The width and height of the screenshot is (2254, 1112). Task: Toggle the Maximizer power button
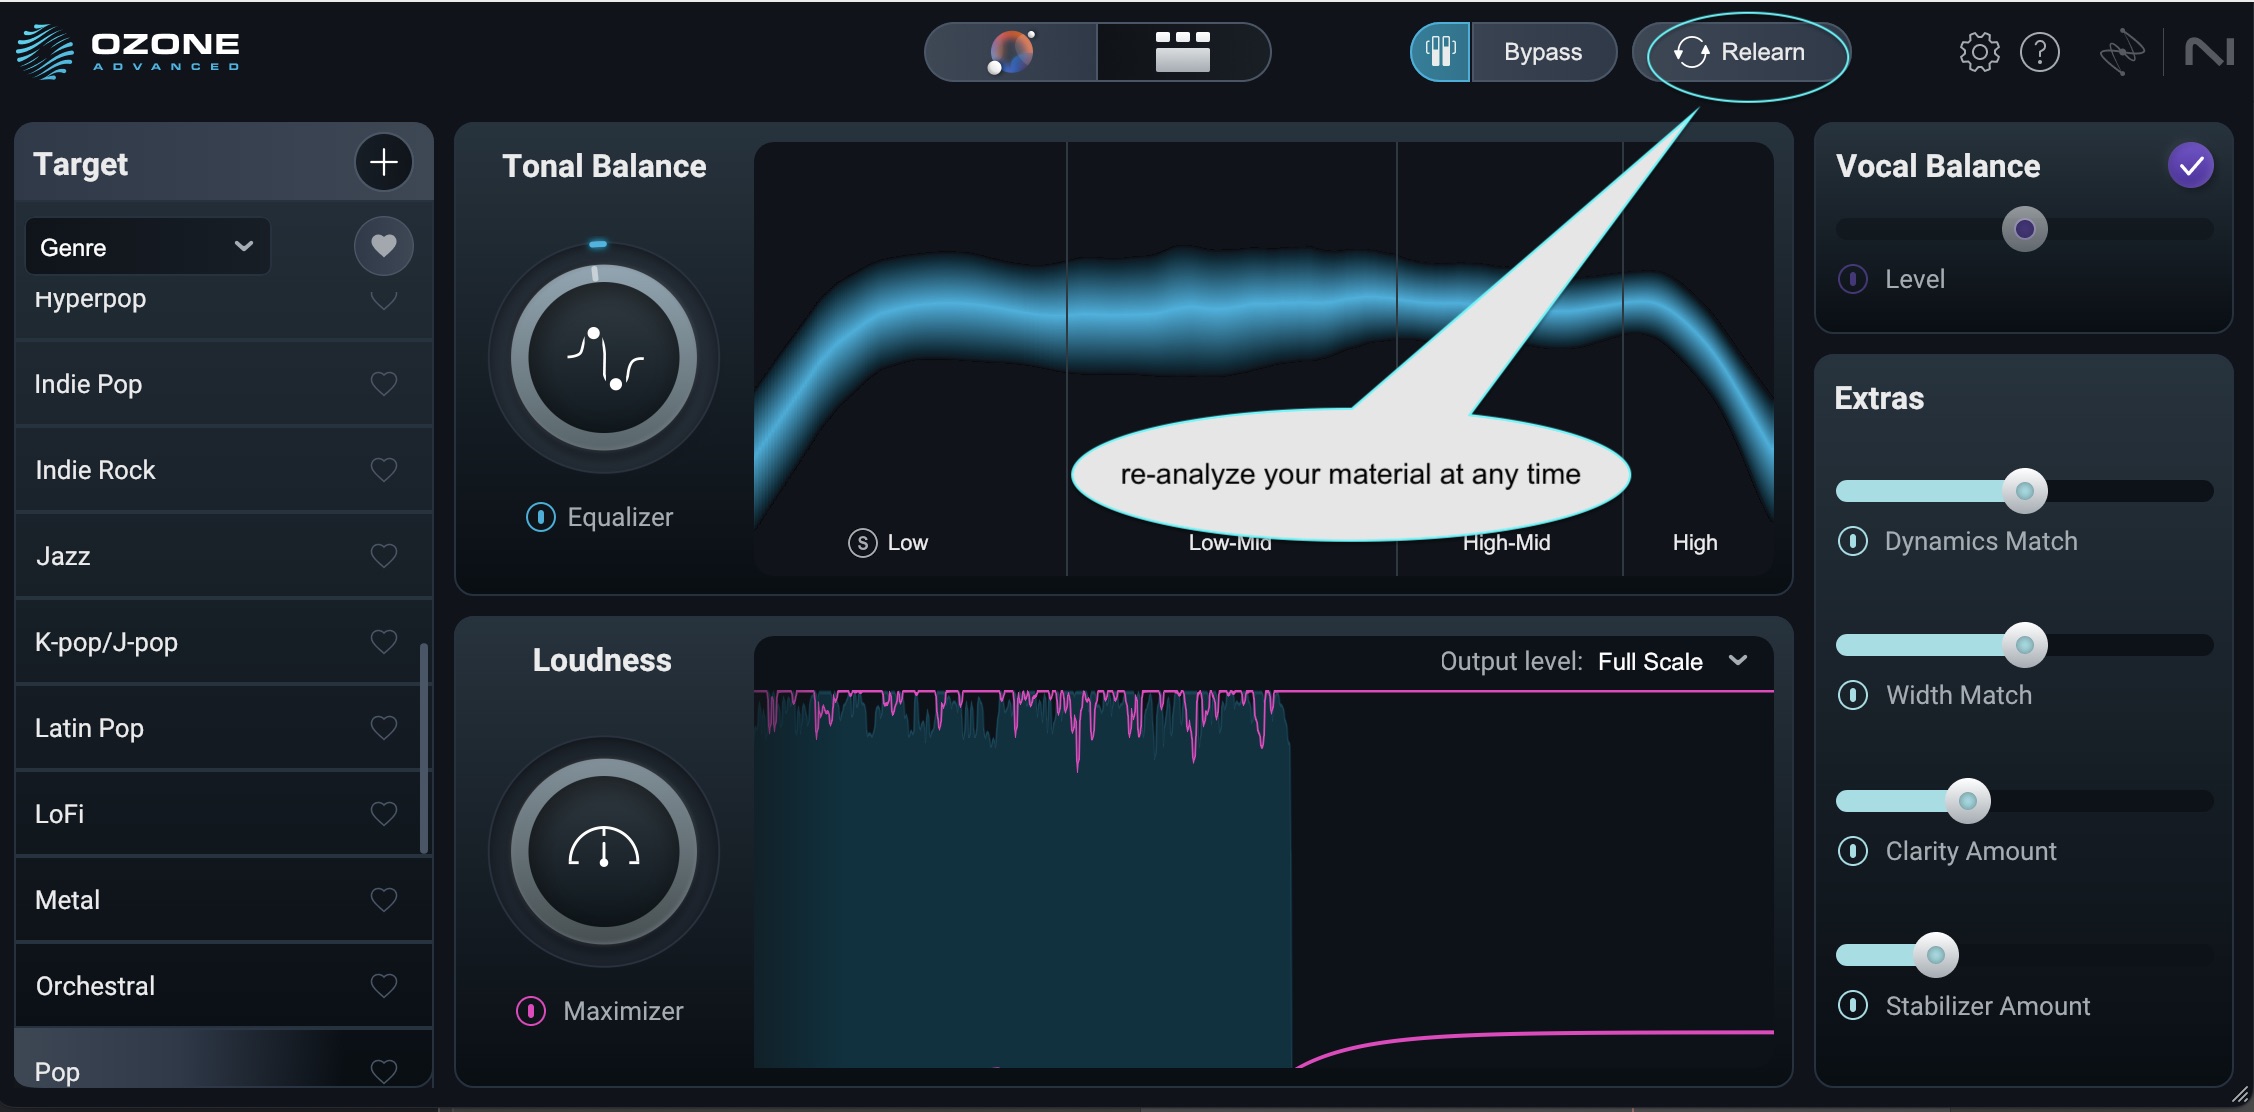point(531,1011)
